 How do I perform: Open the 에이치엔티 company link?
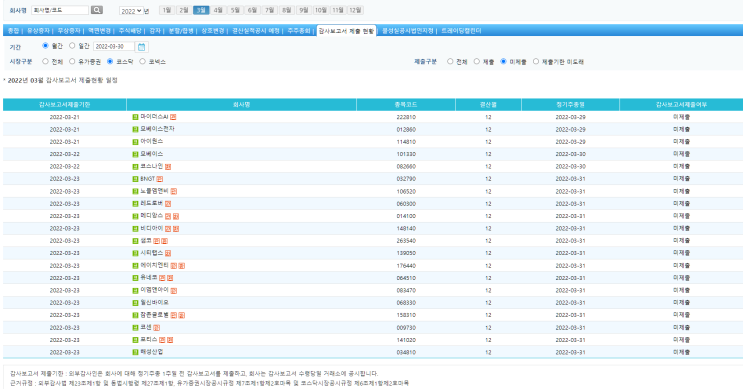[154, 265]
